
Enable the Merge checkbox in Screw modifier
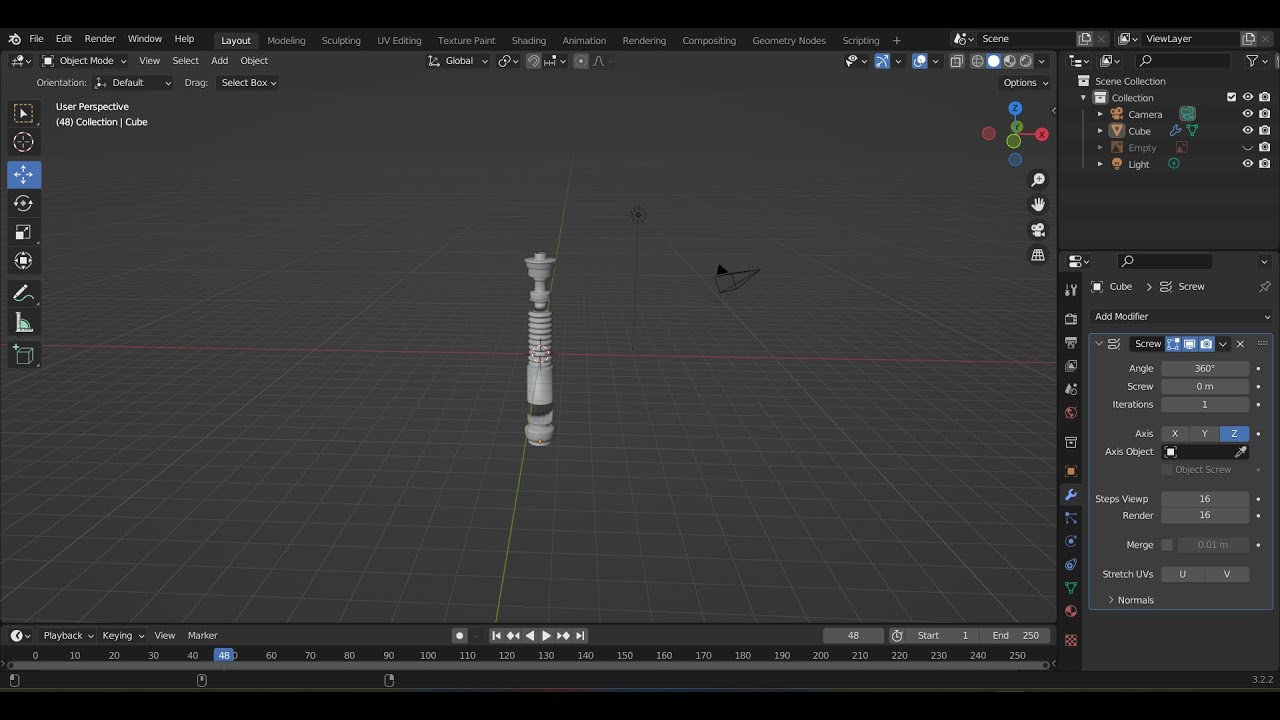[x=1167, y=545]
